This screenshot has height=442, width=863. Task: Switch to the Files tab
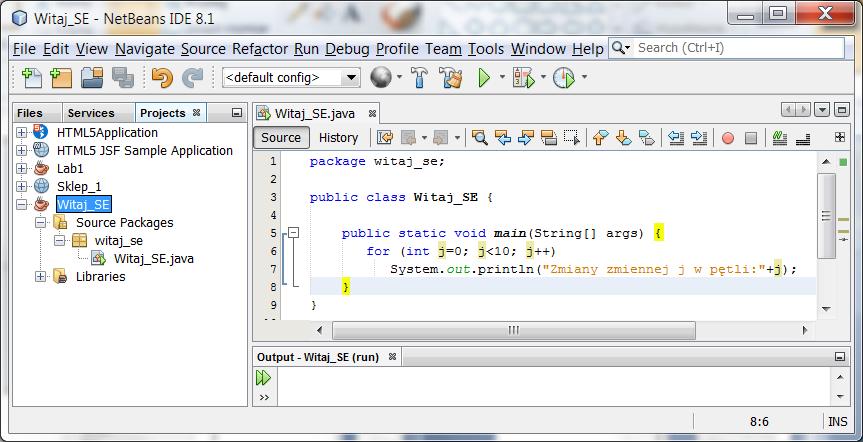click(30, 113)
